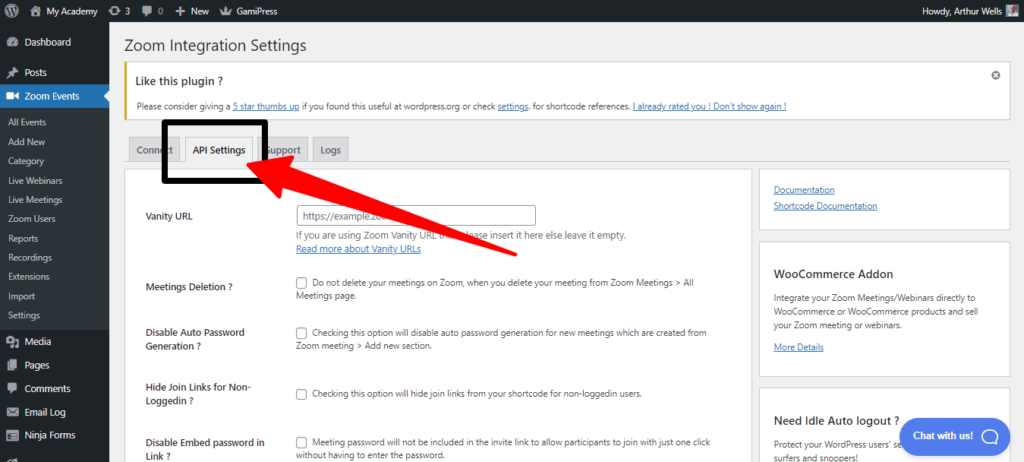Switch to the Connect tab
The height and width of the screenshot is (462, 1024).
(154, 150)
